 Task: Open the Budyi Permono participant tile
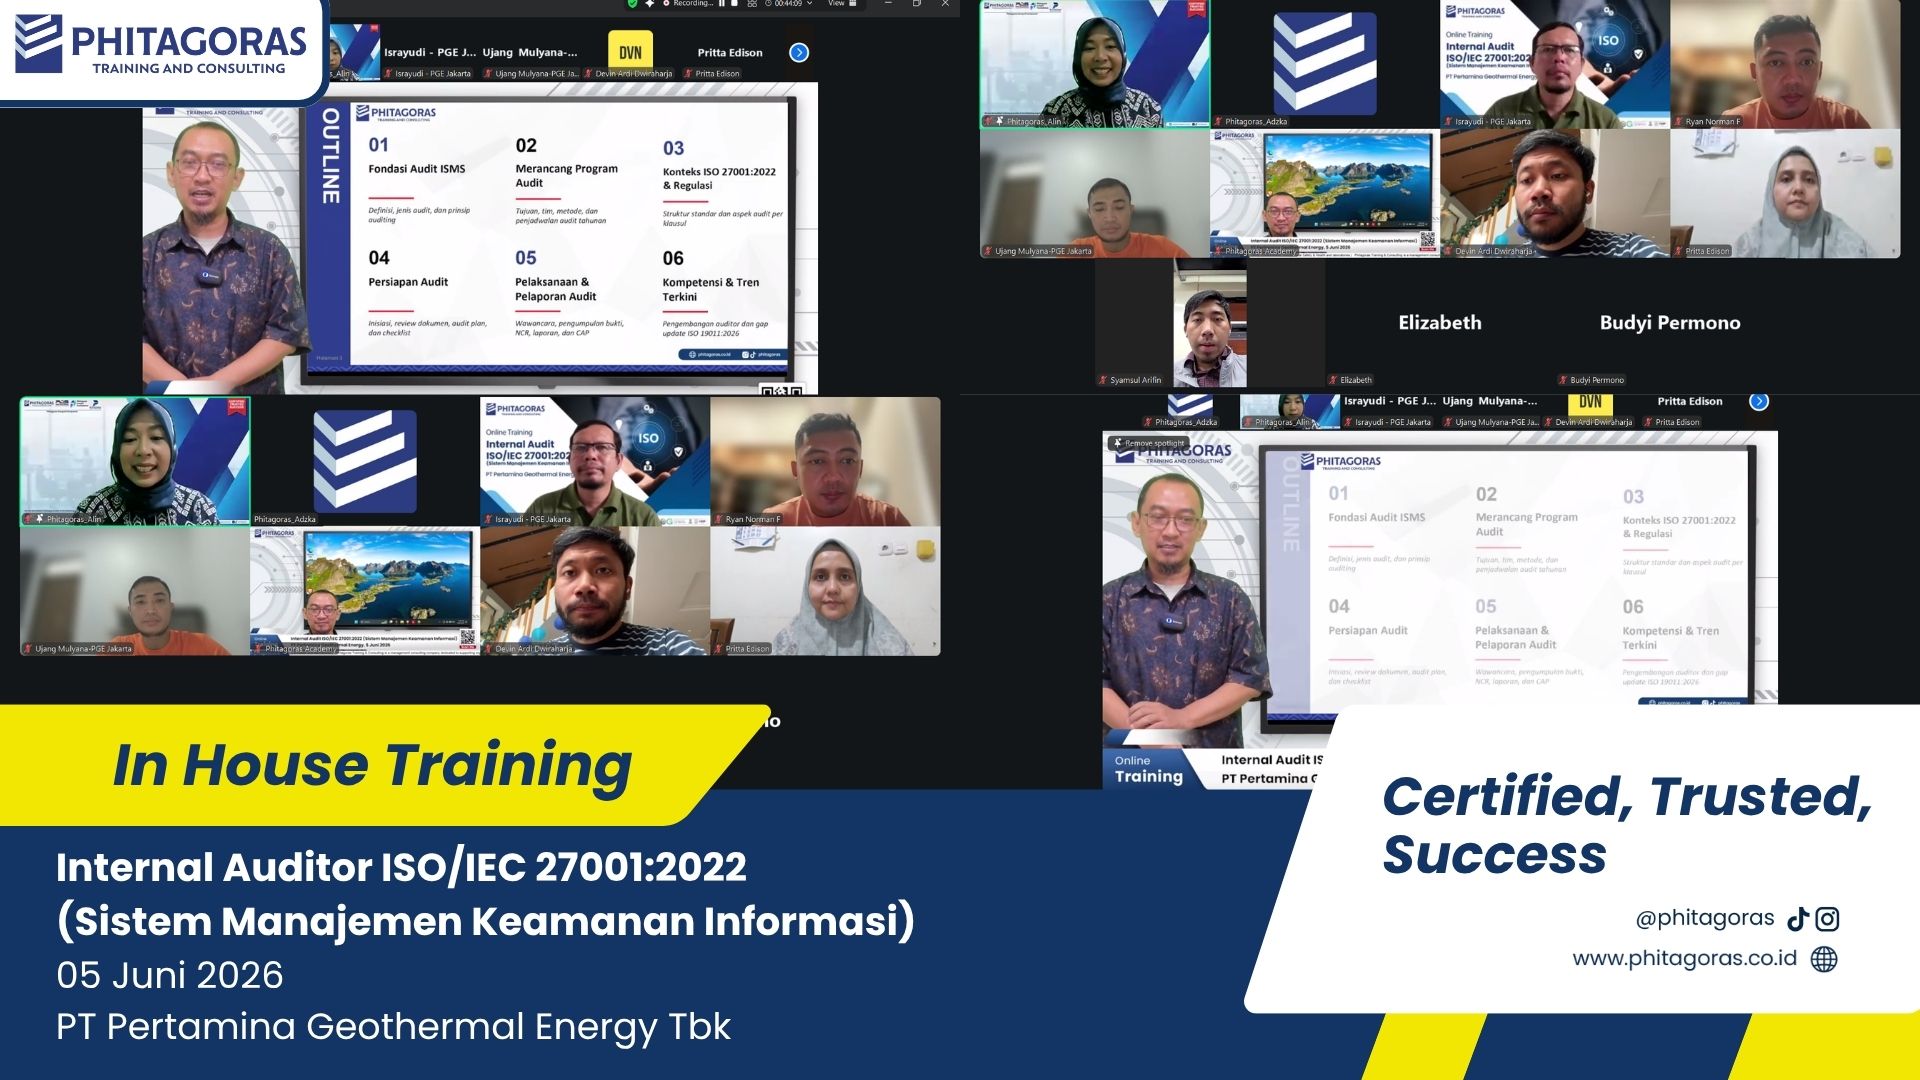click(x=1670, y=323)
